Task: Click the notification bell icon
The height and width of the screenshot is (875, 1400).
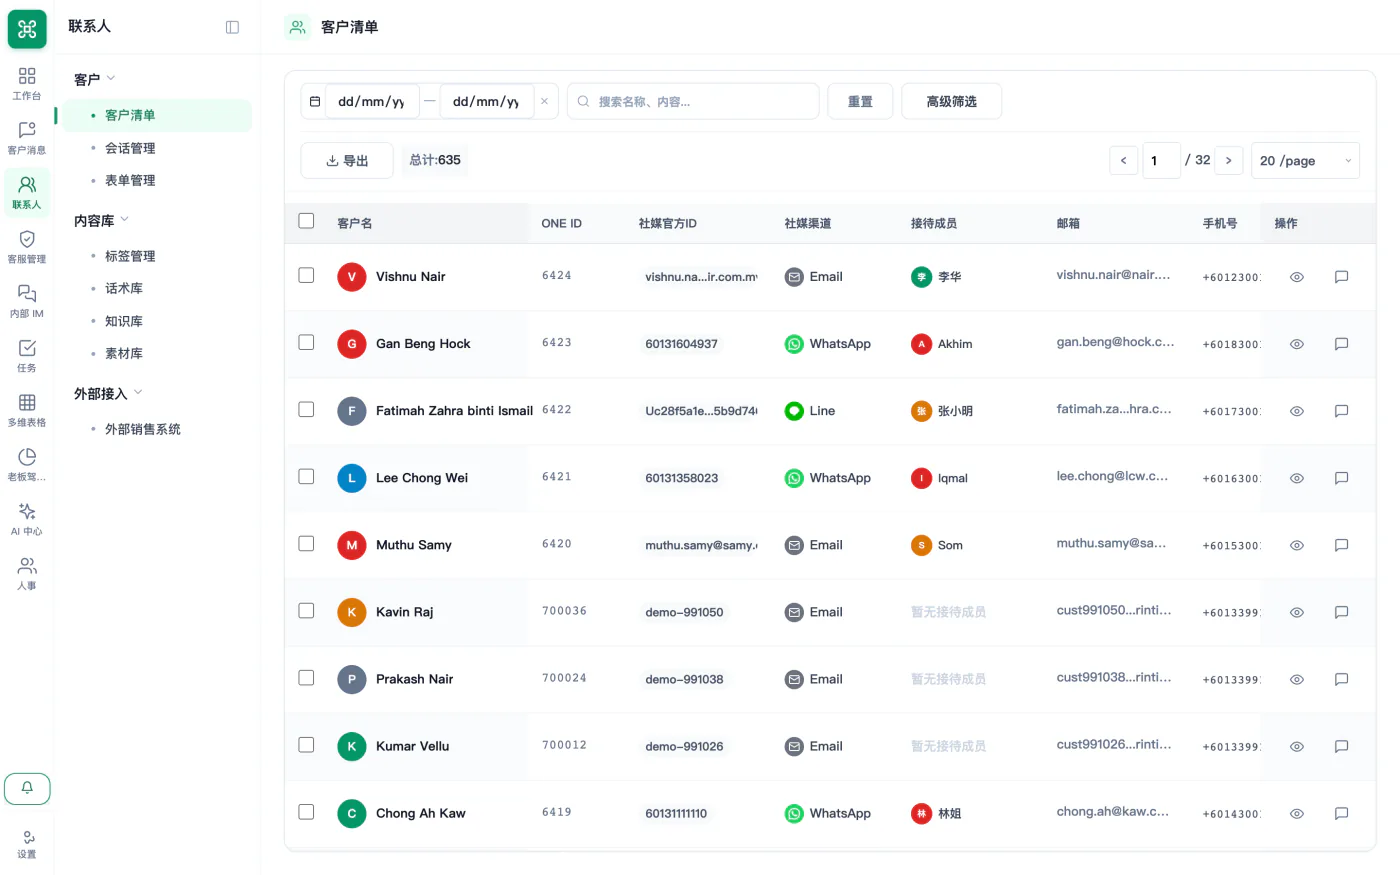Action: click(x=27, y=788)
